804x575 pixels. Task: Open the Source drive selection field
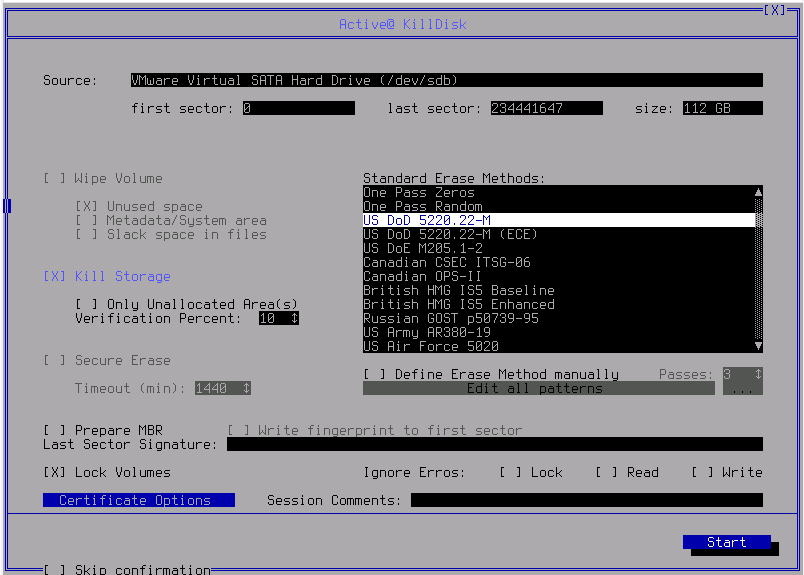[x=447, y=81]
